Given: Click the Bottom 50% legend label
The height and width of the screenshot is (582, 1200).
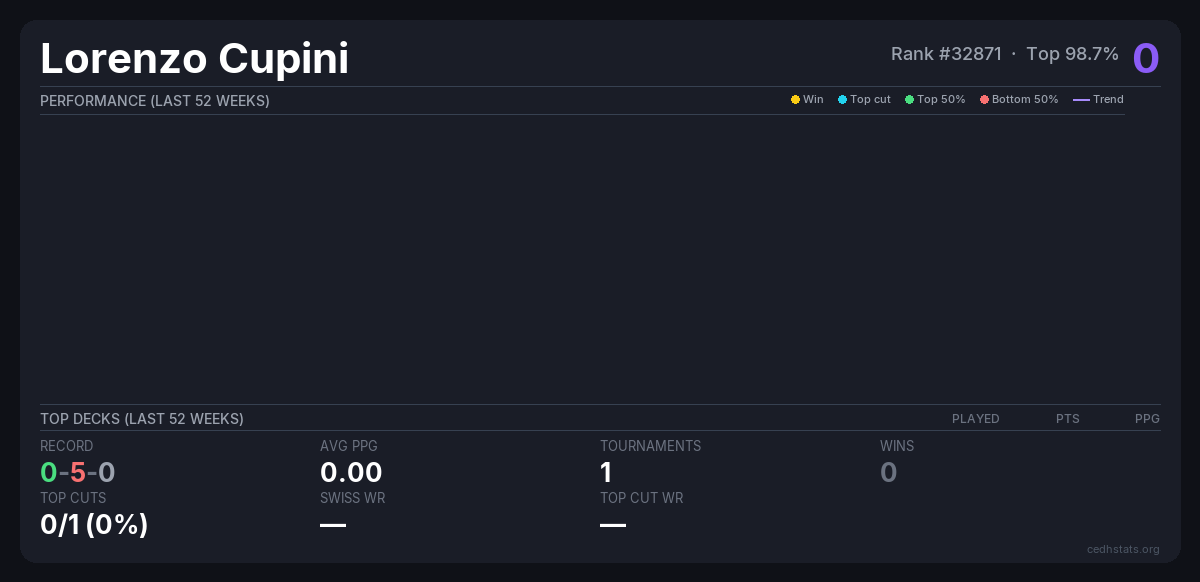Looking at the screenshot, I should tap(1025, 100).
